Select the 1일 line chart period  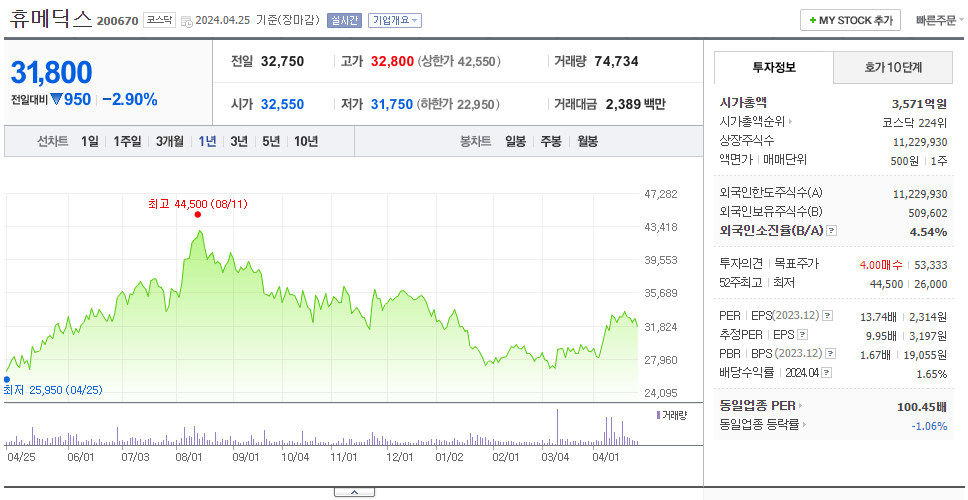tap(90, 141)
